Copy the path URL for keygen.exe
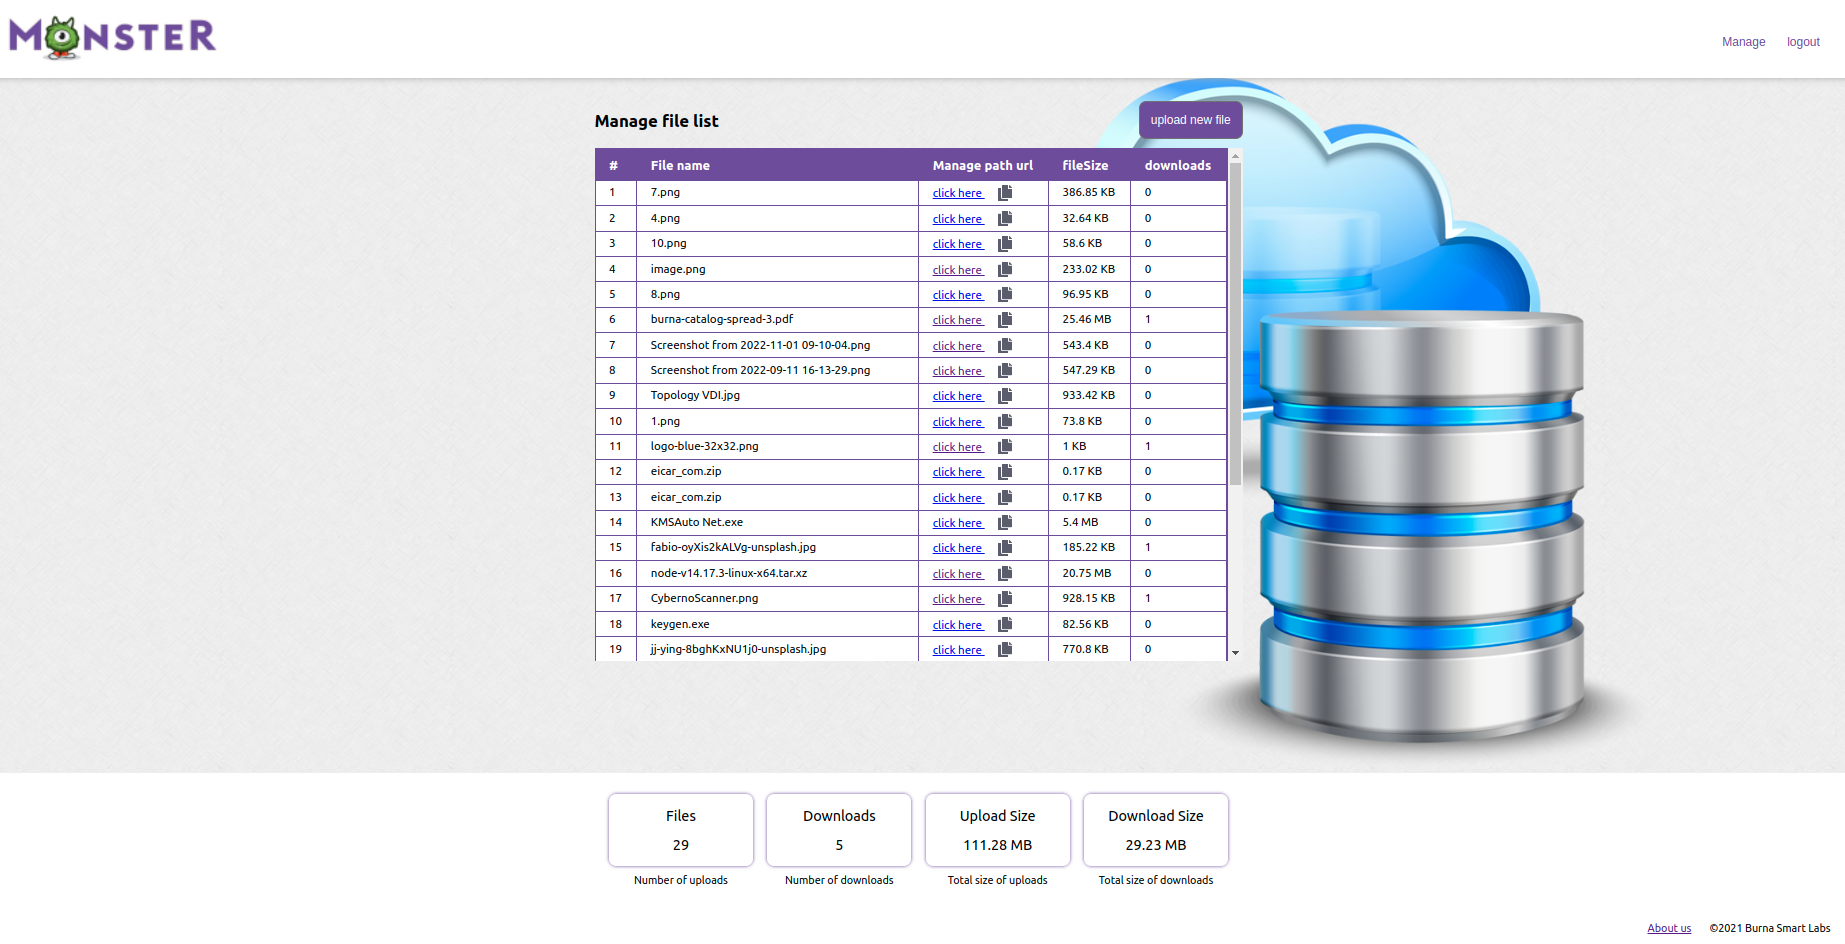The width and height of the screenshot is (1845, 944). coord(1005,624)
